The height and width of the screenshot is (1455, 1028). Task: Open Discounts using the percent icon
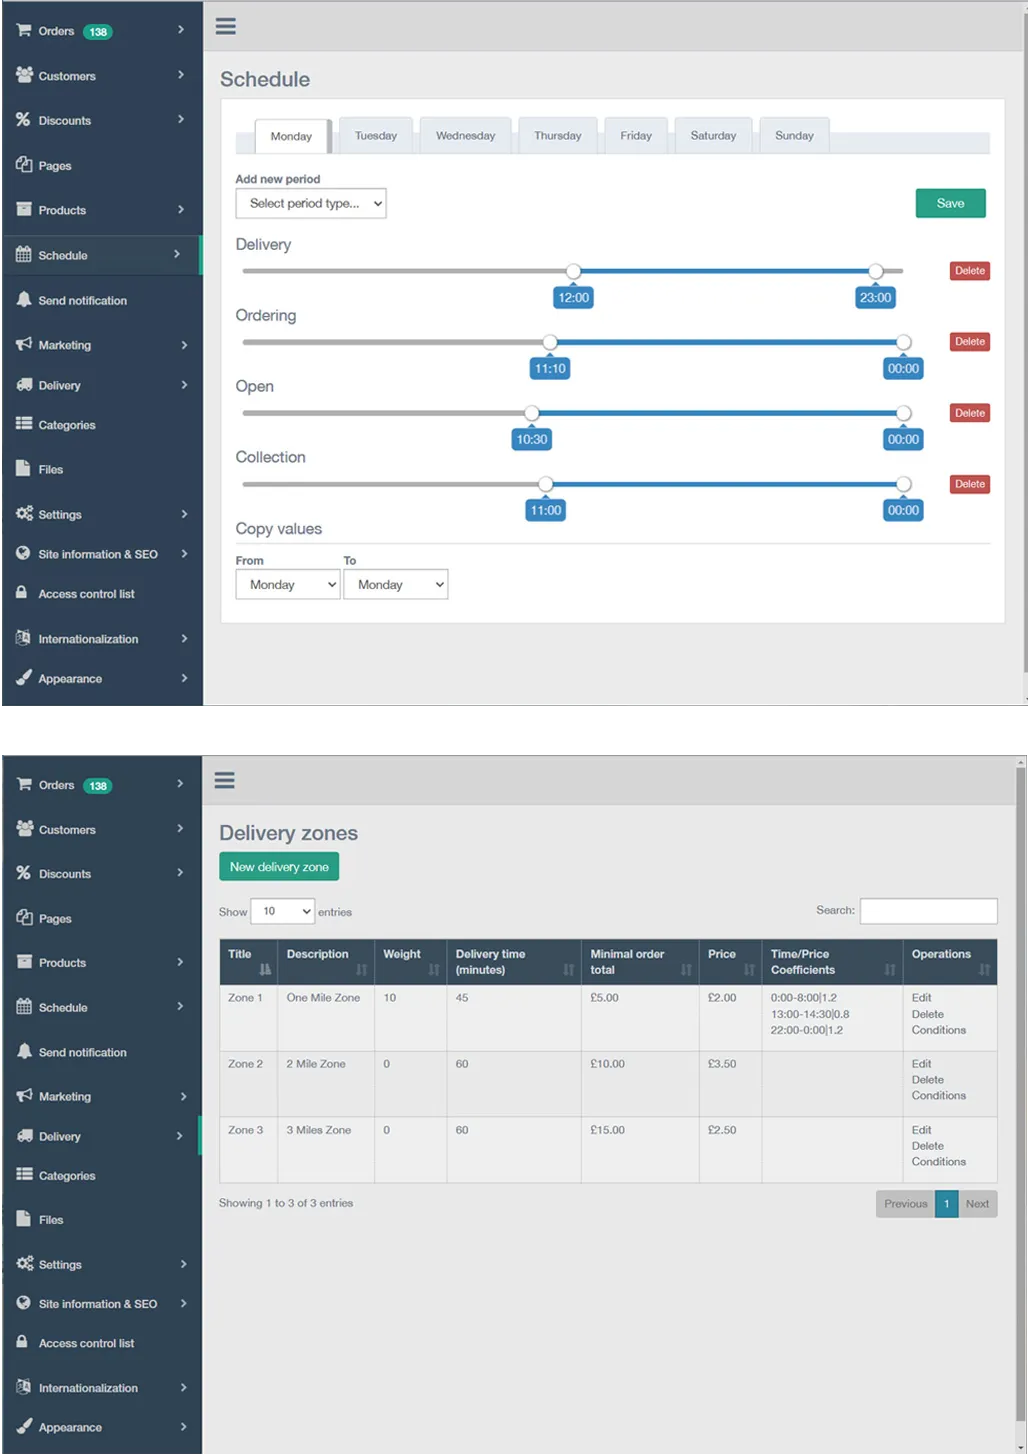pyautogui.click(x=22, y=120)
